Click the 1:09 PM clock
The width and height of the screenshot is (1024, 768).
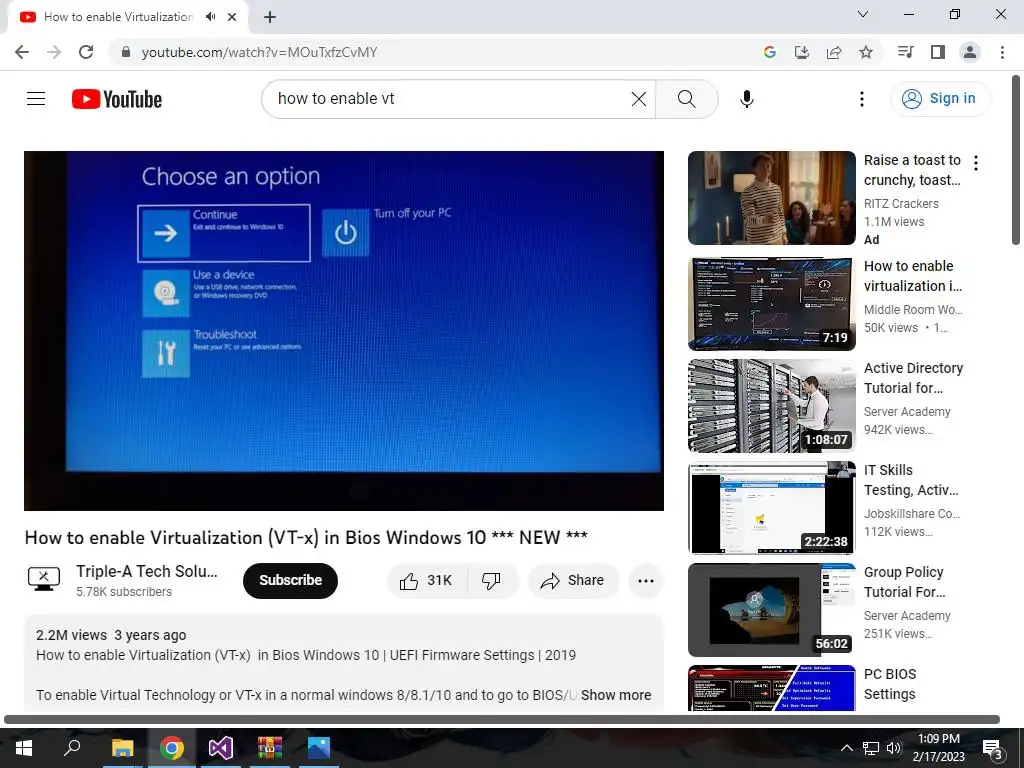click(x=938, y=739)
